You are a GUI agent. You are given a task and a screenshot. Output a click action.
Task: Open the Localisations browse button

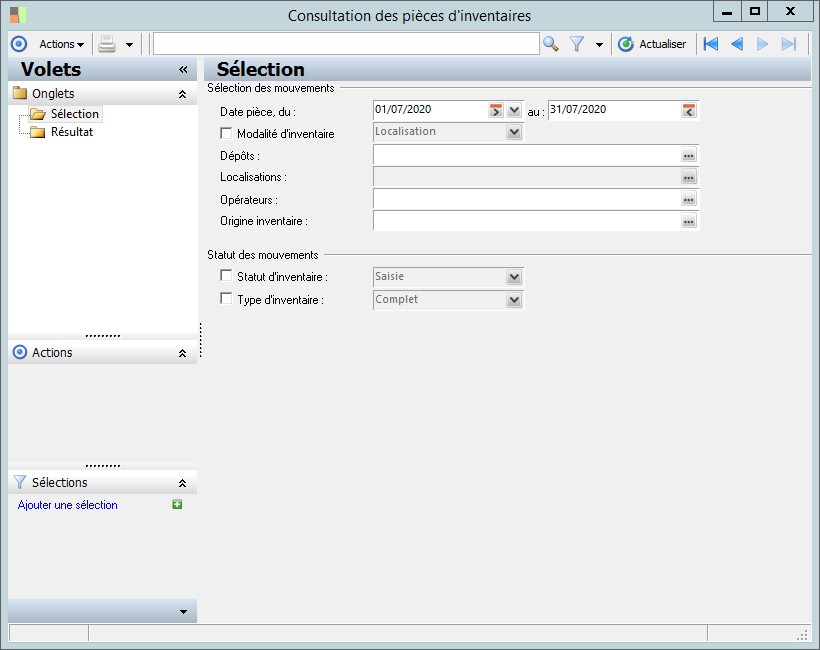[x=689, y=177]
